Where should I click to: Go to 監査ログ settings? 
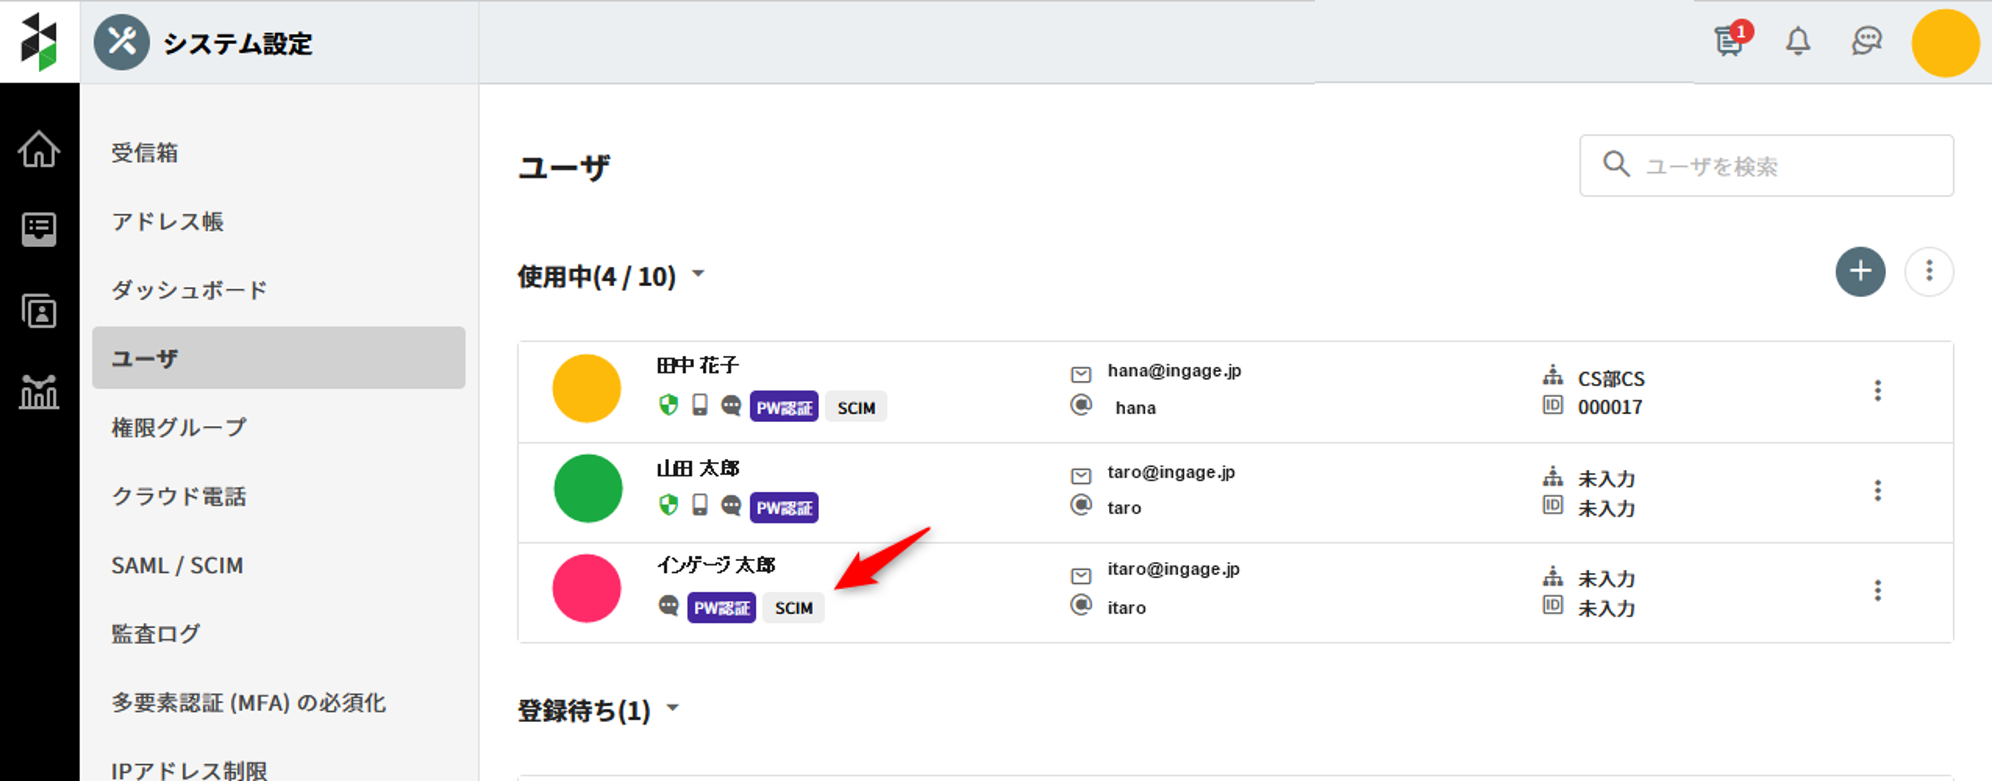pos(156,634)
